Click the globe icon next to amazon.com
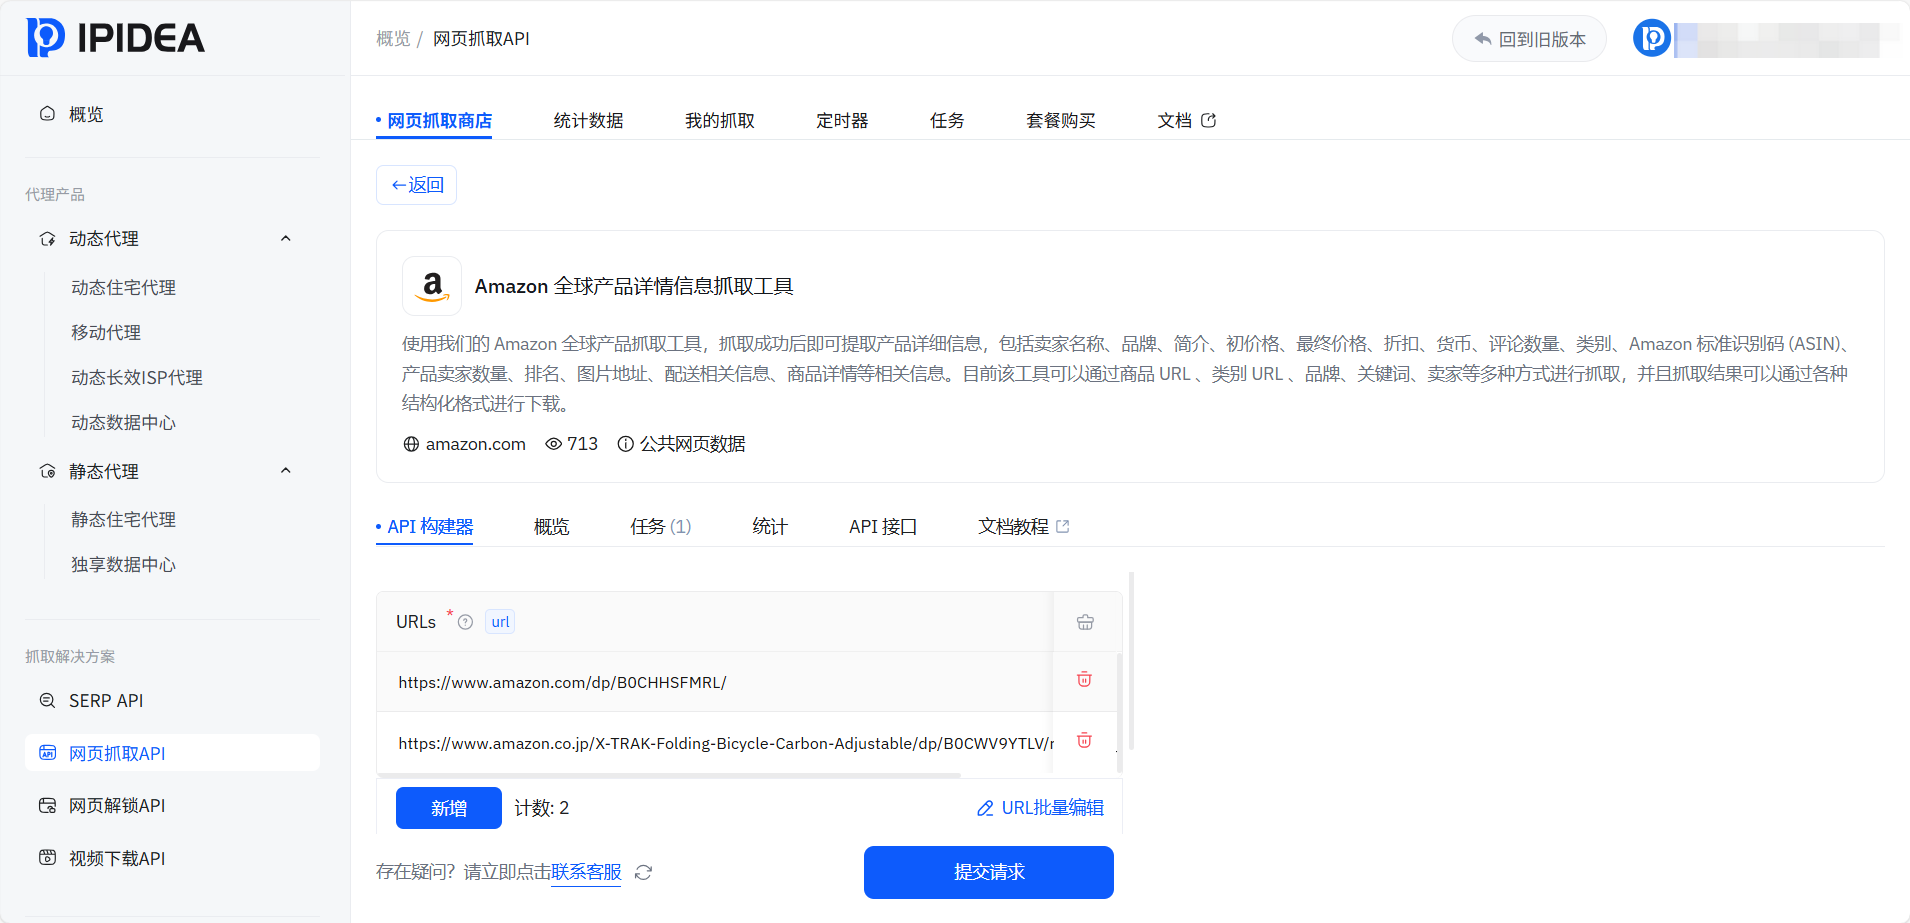 [411, 444]
